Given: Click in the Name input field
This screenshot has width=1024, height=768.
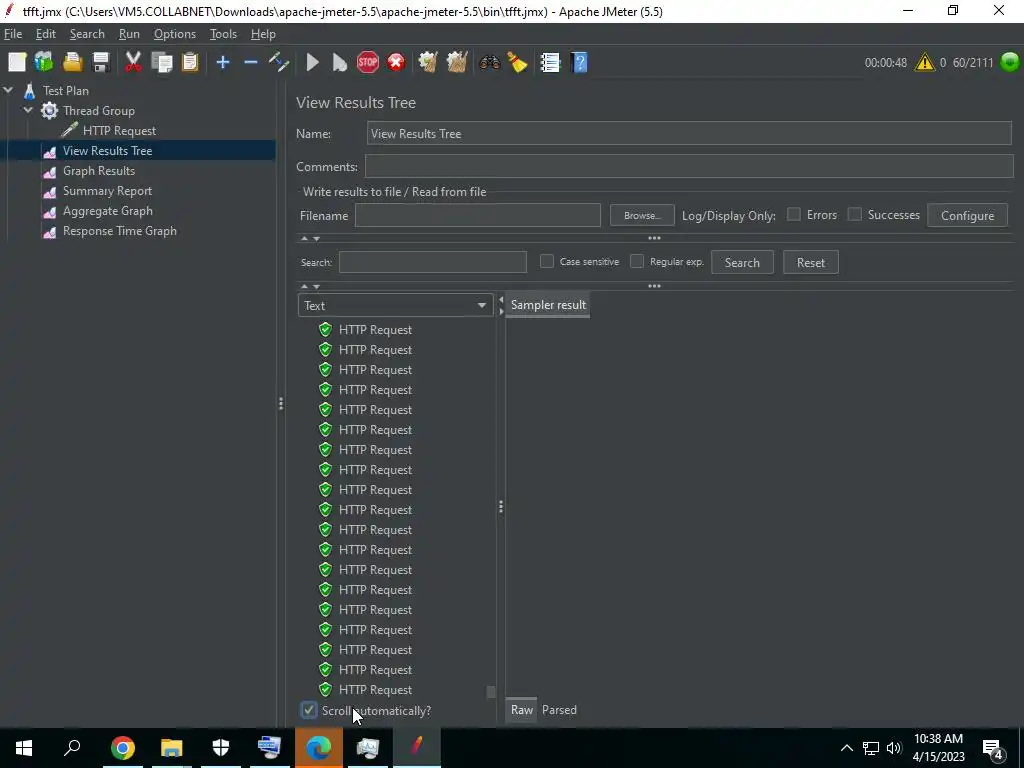Looking at the screenshot, I should coord(689,133).
